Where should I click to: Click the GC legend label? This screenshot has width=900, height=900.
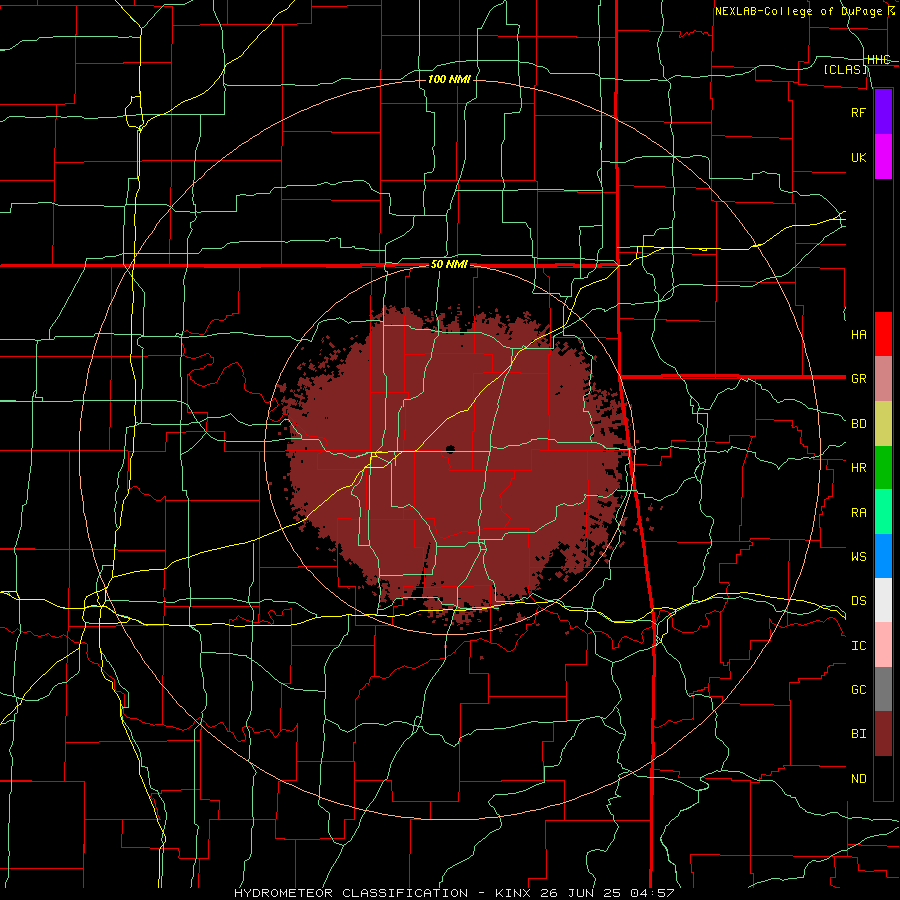[858, 690]
